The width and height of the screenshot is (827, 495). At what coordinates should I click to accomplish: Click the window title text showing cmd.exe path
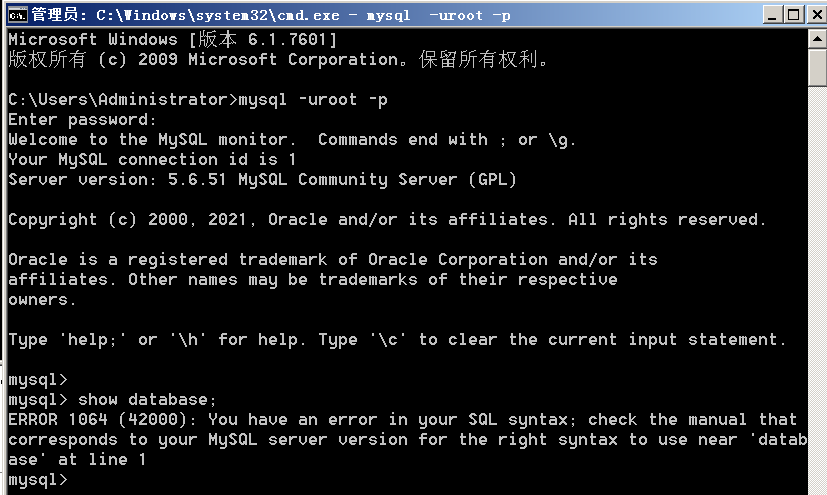(x=271, y=15)
